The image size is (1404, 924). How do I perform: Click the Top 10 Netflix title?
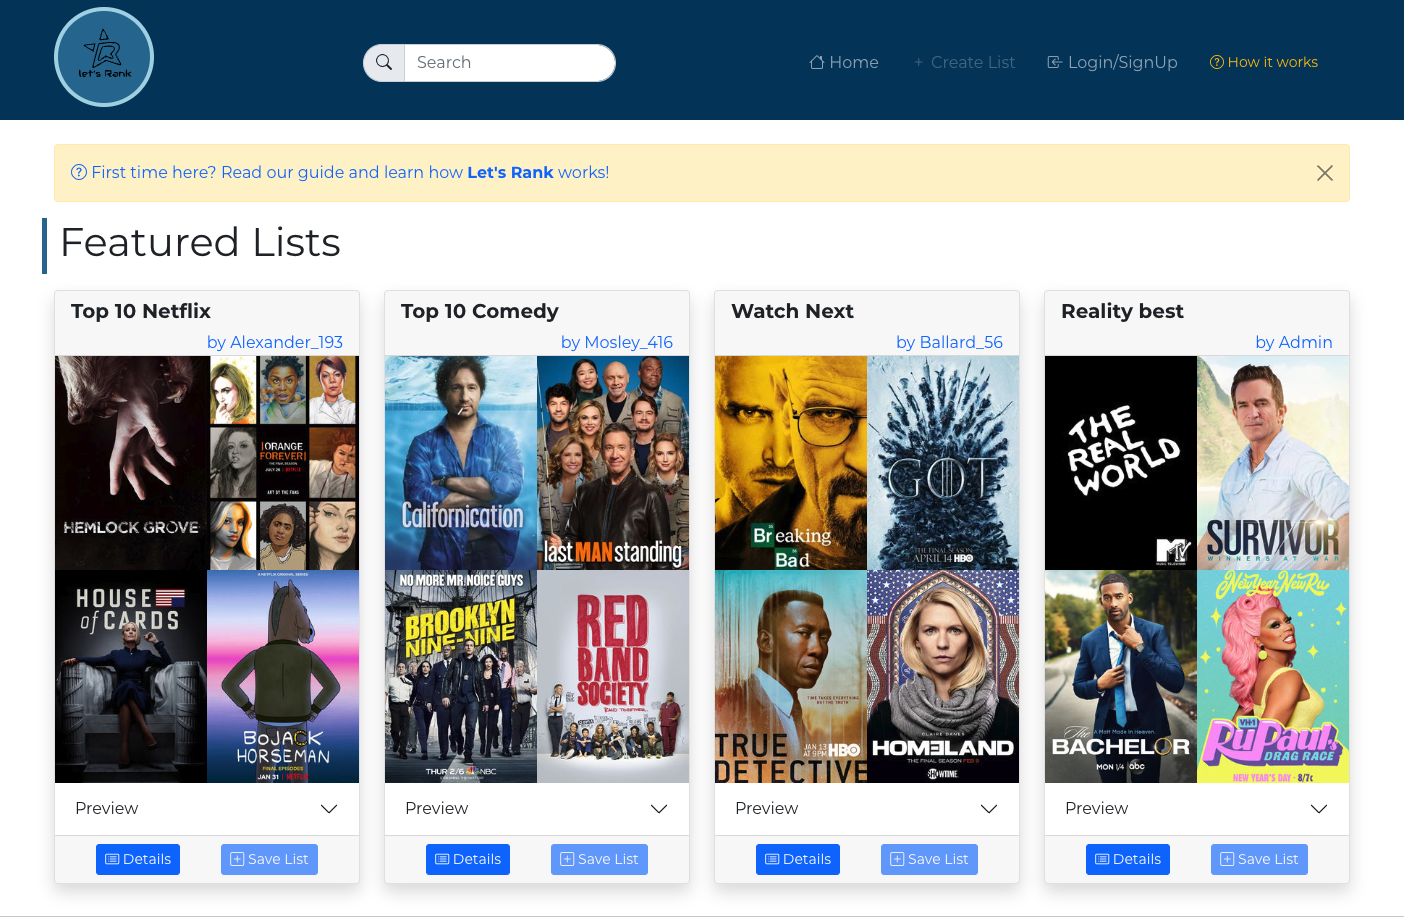coord(141,311)
